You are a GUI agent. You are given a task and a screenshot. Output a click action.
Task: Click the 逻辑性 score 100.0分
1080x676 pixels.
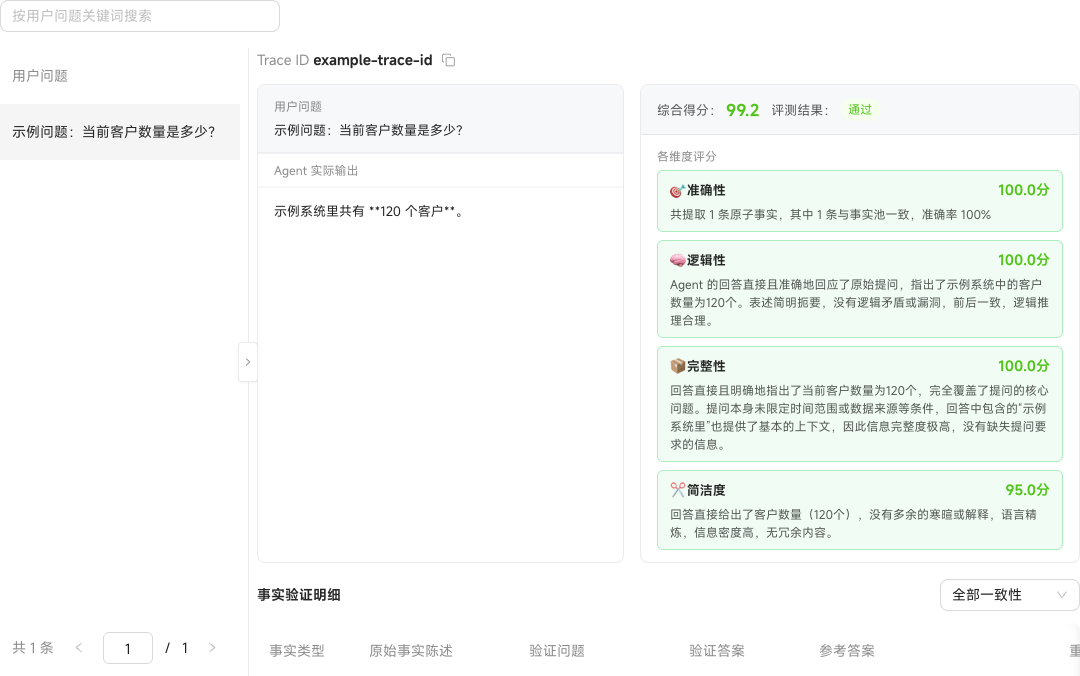coord(1023,260)
